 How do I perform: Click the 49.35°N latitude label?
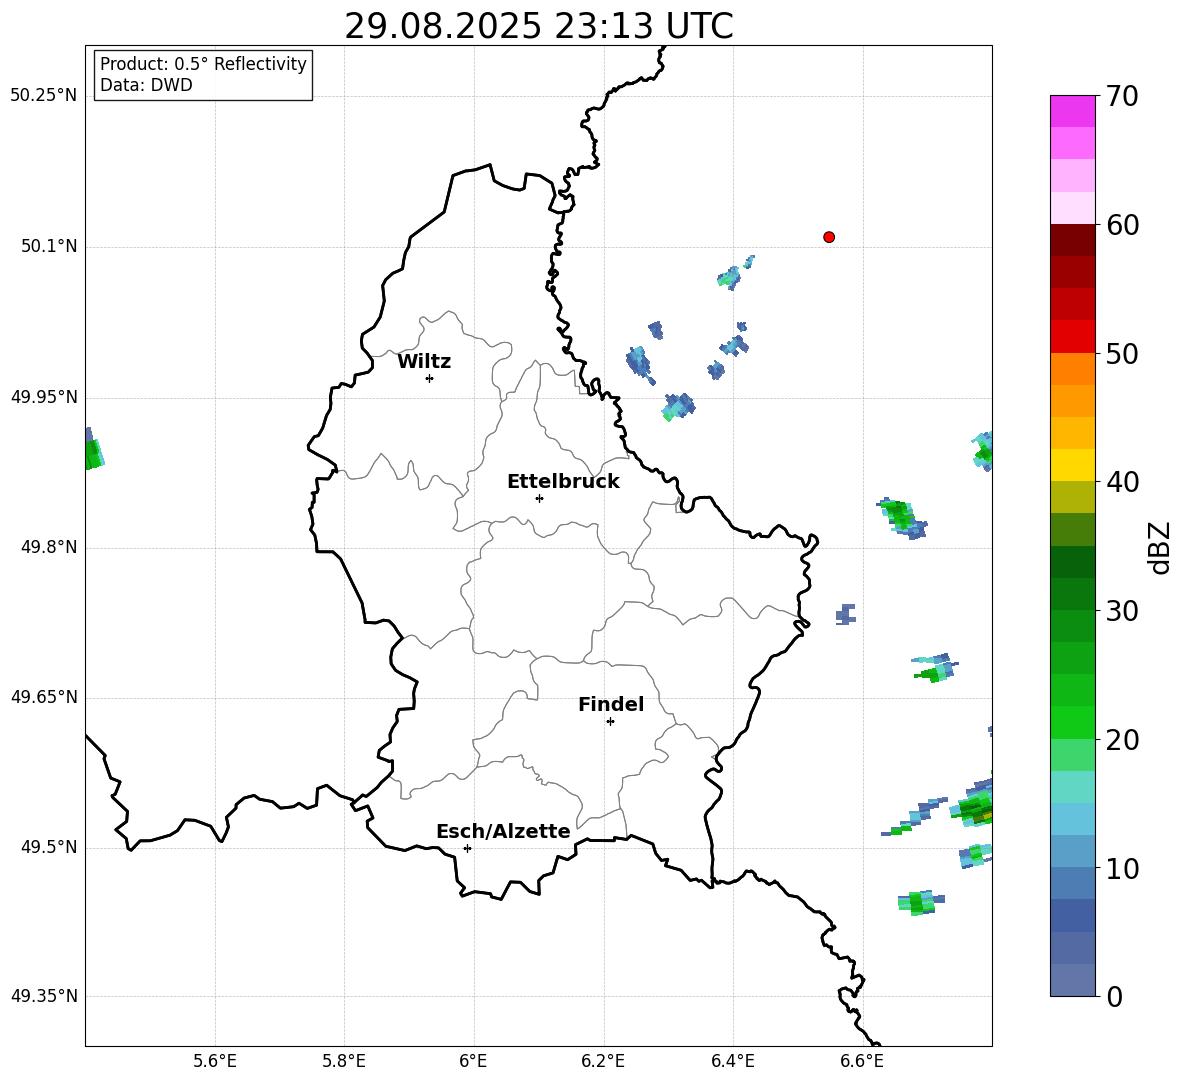[x=43, y=996]
